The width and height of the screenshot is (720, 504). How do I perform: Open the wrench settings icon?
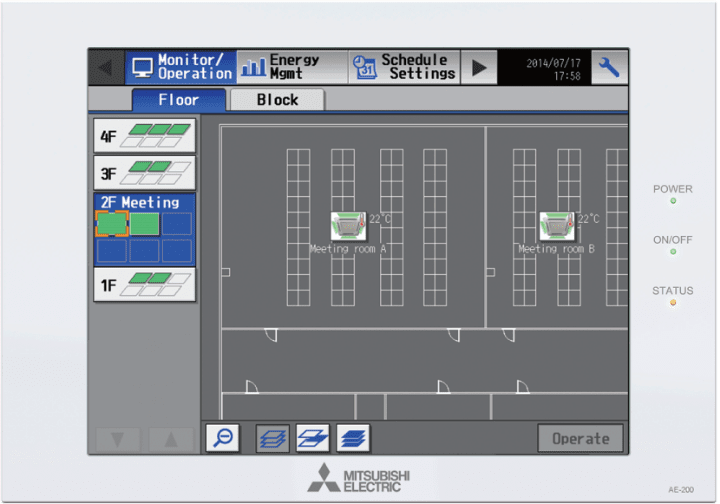[609, 67]
